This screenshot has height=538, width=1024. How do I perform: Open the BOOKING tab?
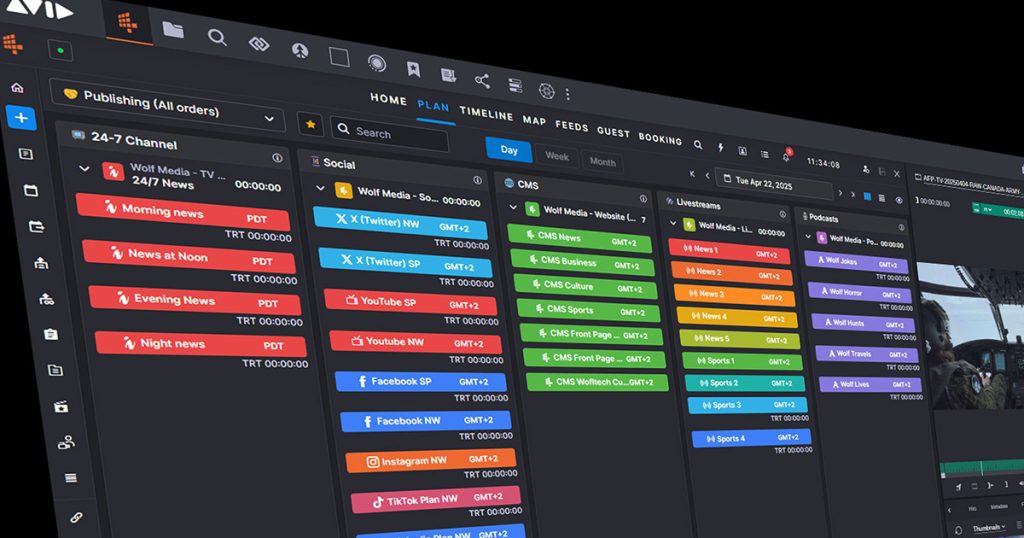click(660, 139)
